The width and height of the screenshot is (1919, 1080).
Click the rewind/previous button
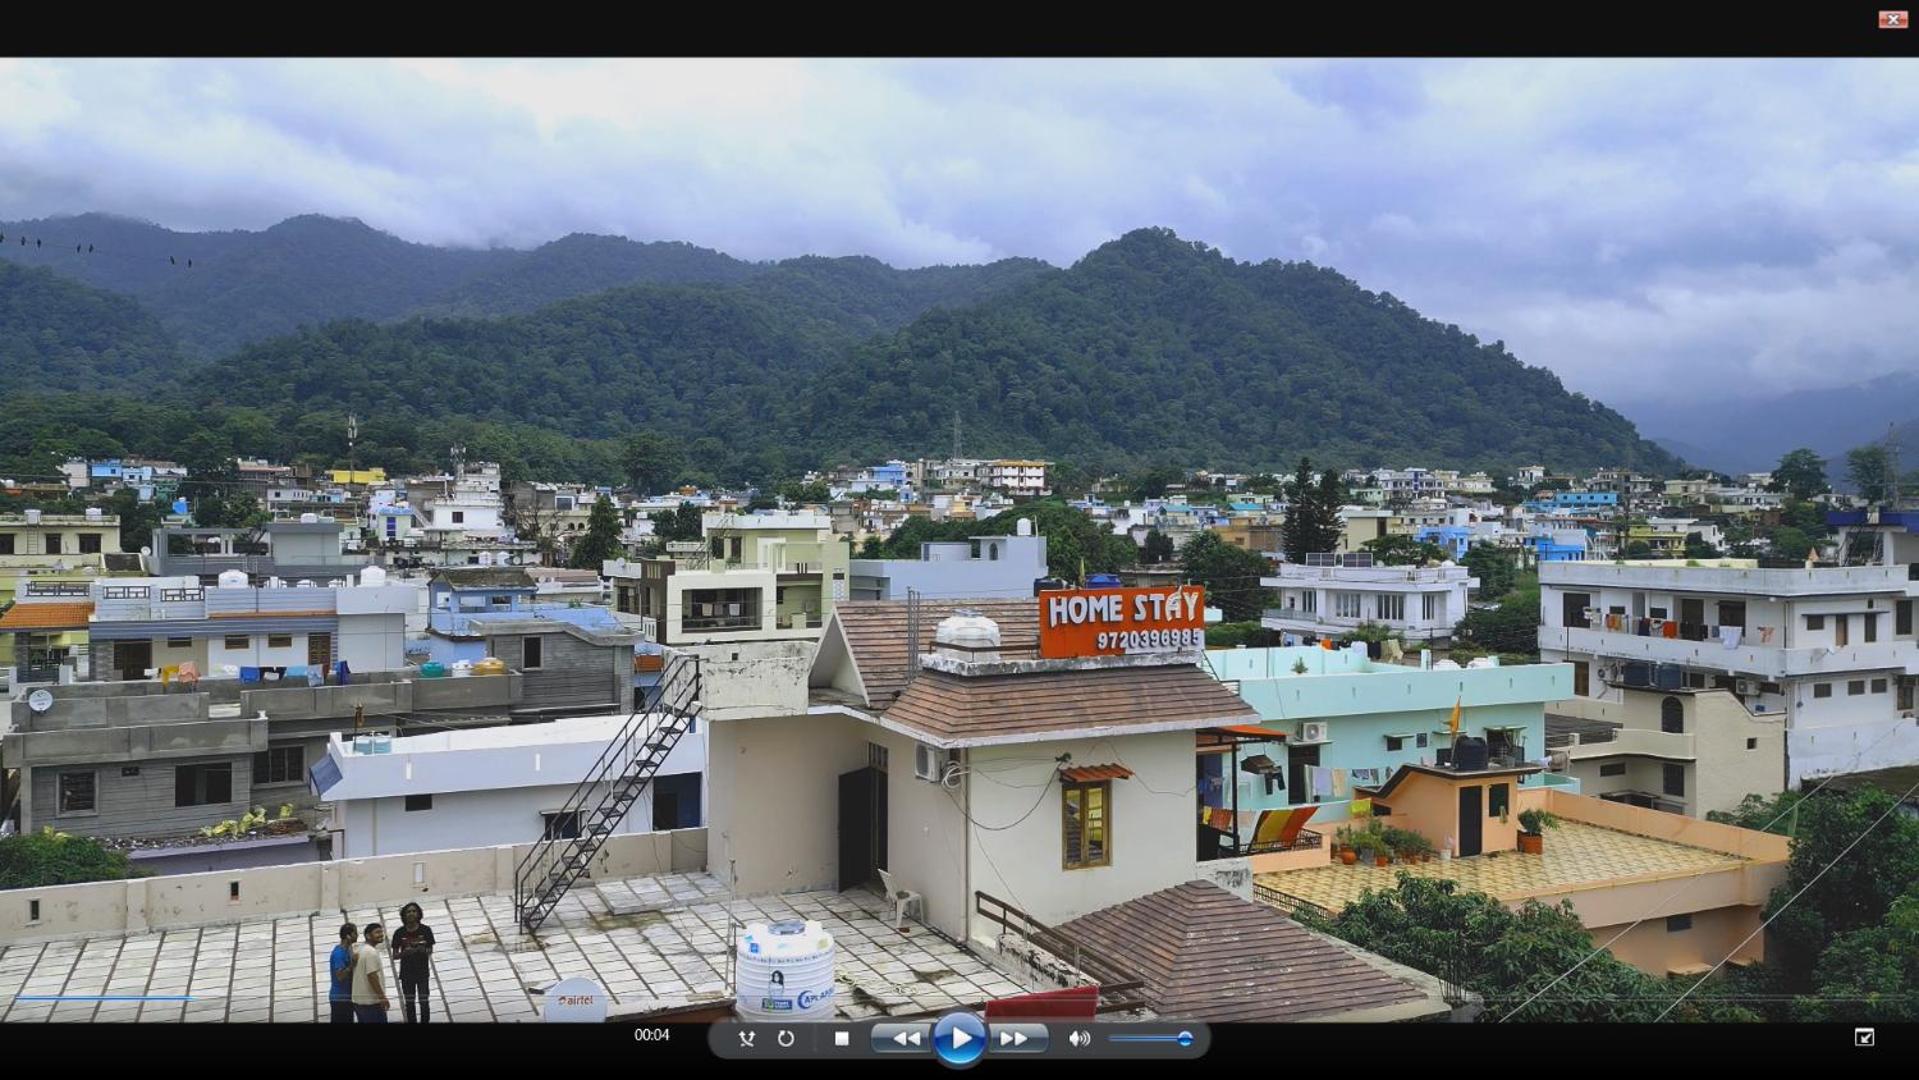coord(903,1039)
